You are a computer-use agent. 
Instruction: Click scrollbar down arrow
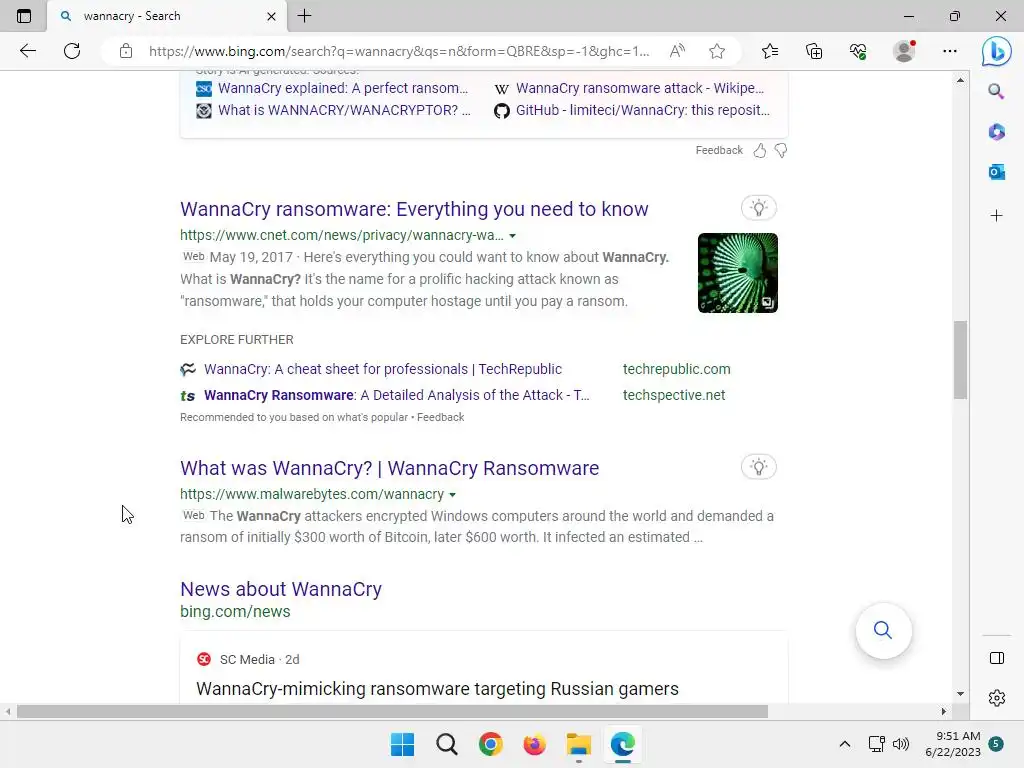(960, 694)
